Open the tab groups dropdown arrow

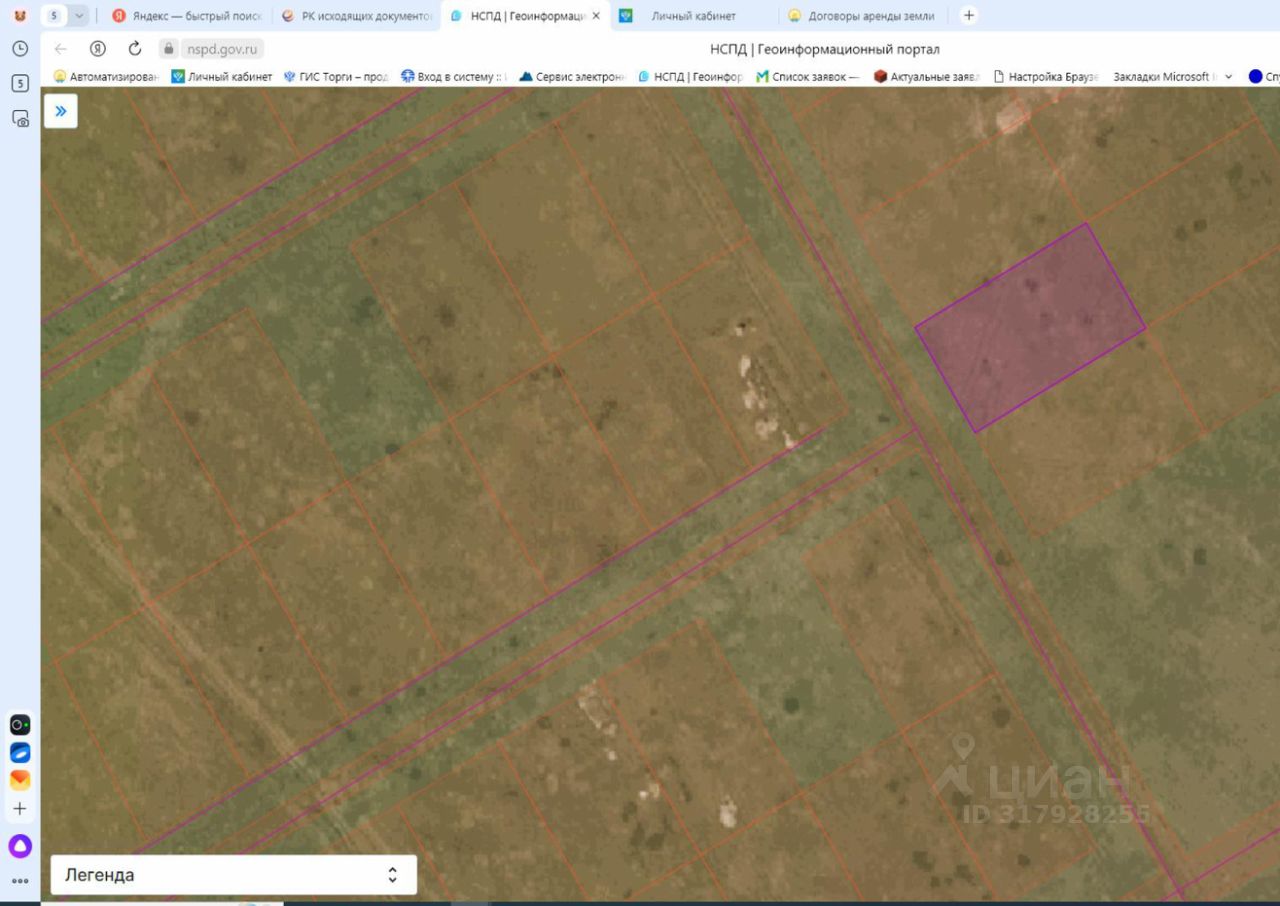(79, 16)
